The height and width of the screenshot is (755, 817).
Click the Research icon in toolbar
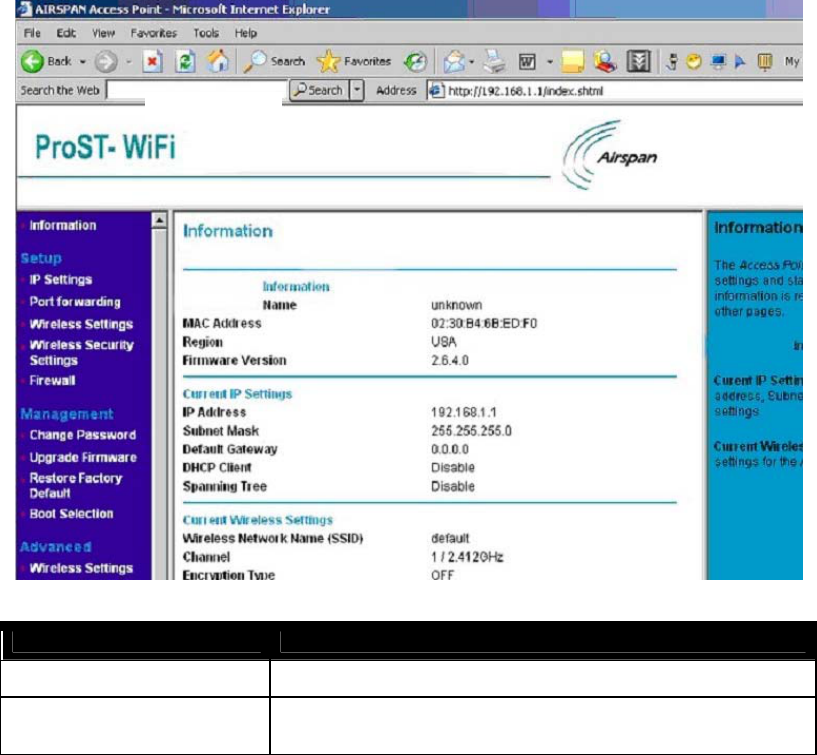605,62
